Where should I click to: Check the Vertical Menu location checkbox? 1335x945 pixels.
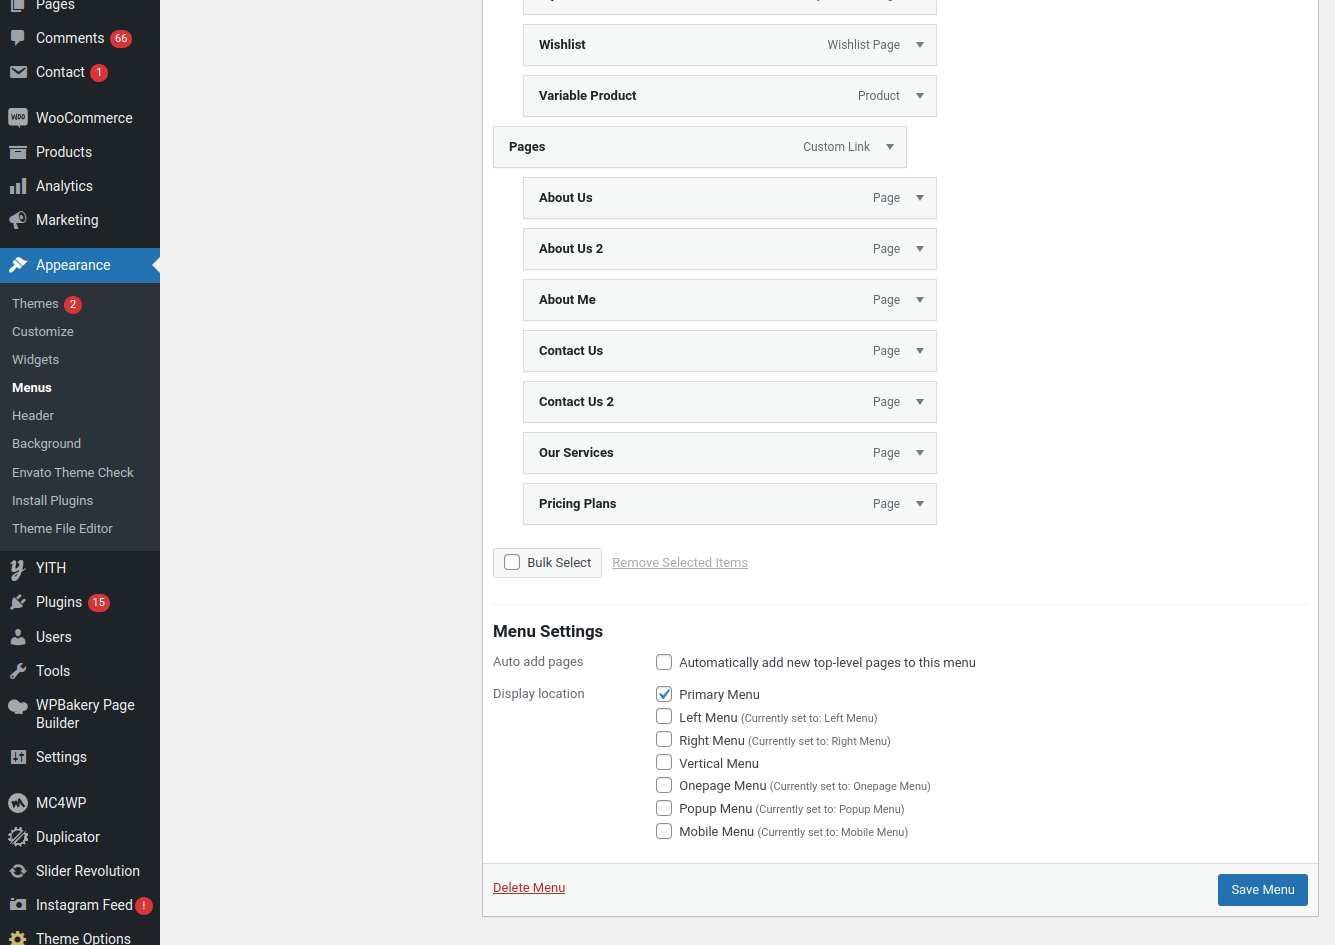tap(664, 762)
